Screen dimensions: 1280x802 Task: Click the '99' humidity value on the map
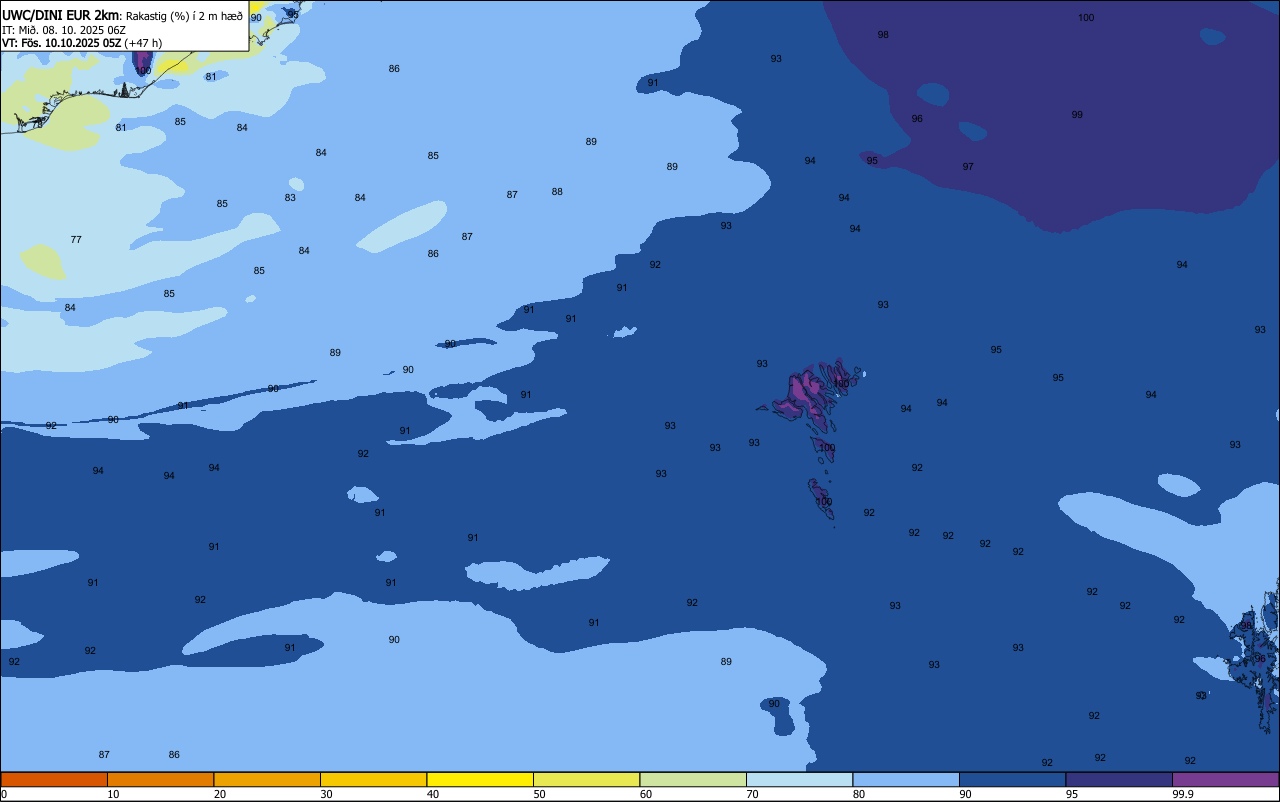[1077, 115]
